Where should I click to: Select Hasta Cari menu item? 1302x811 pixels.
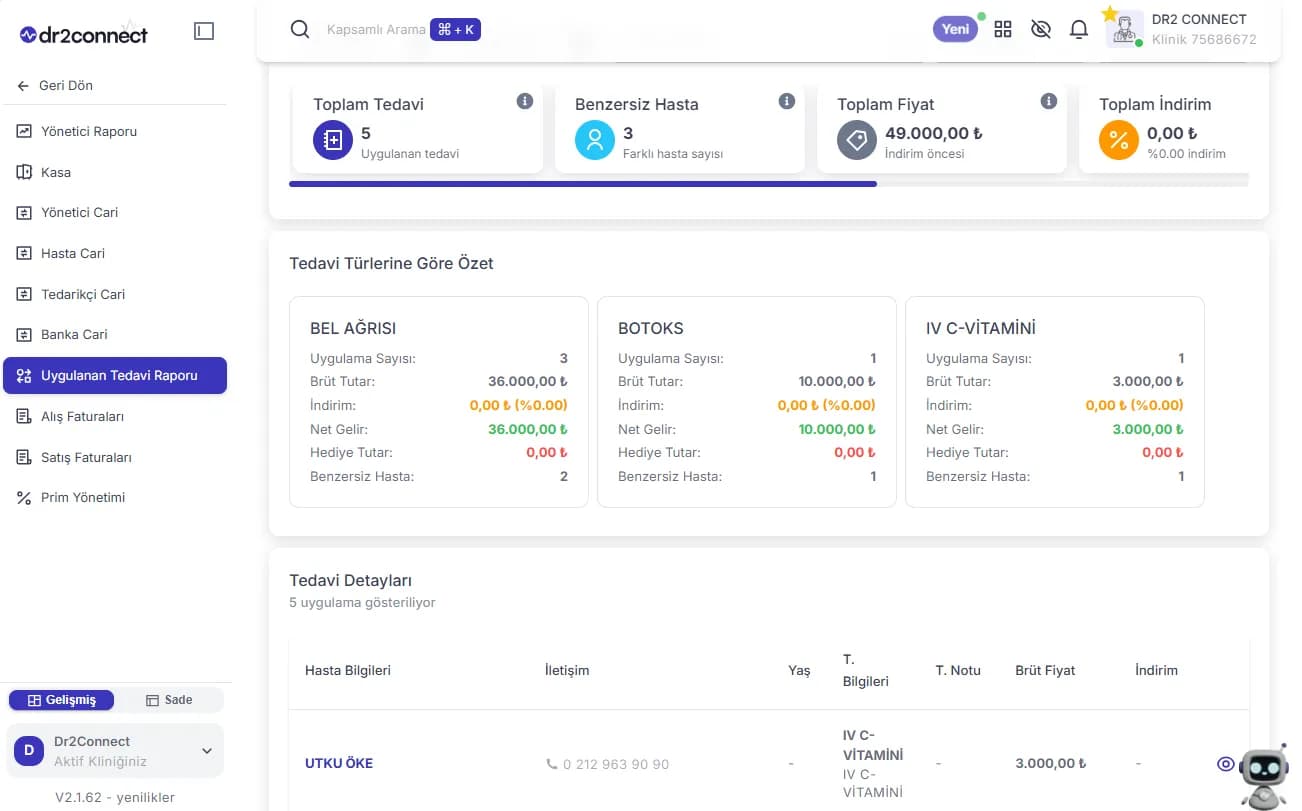coord(115,253)
